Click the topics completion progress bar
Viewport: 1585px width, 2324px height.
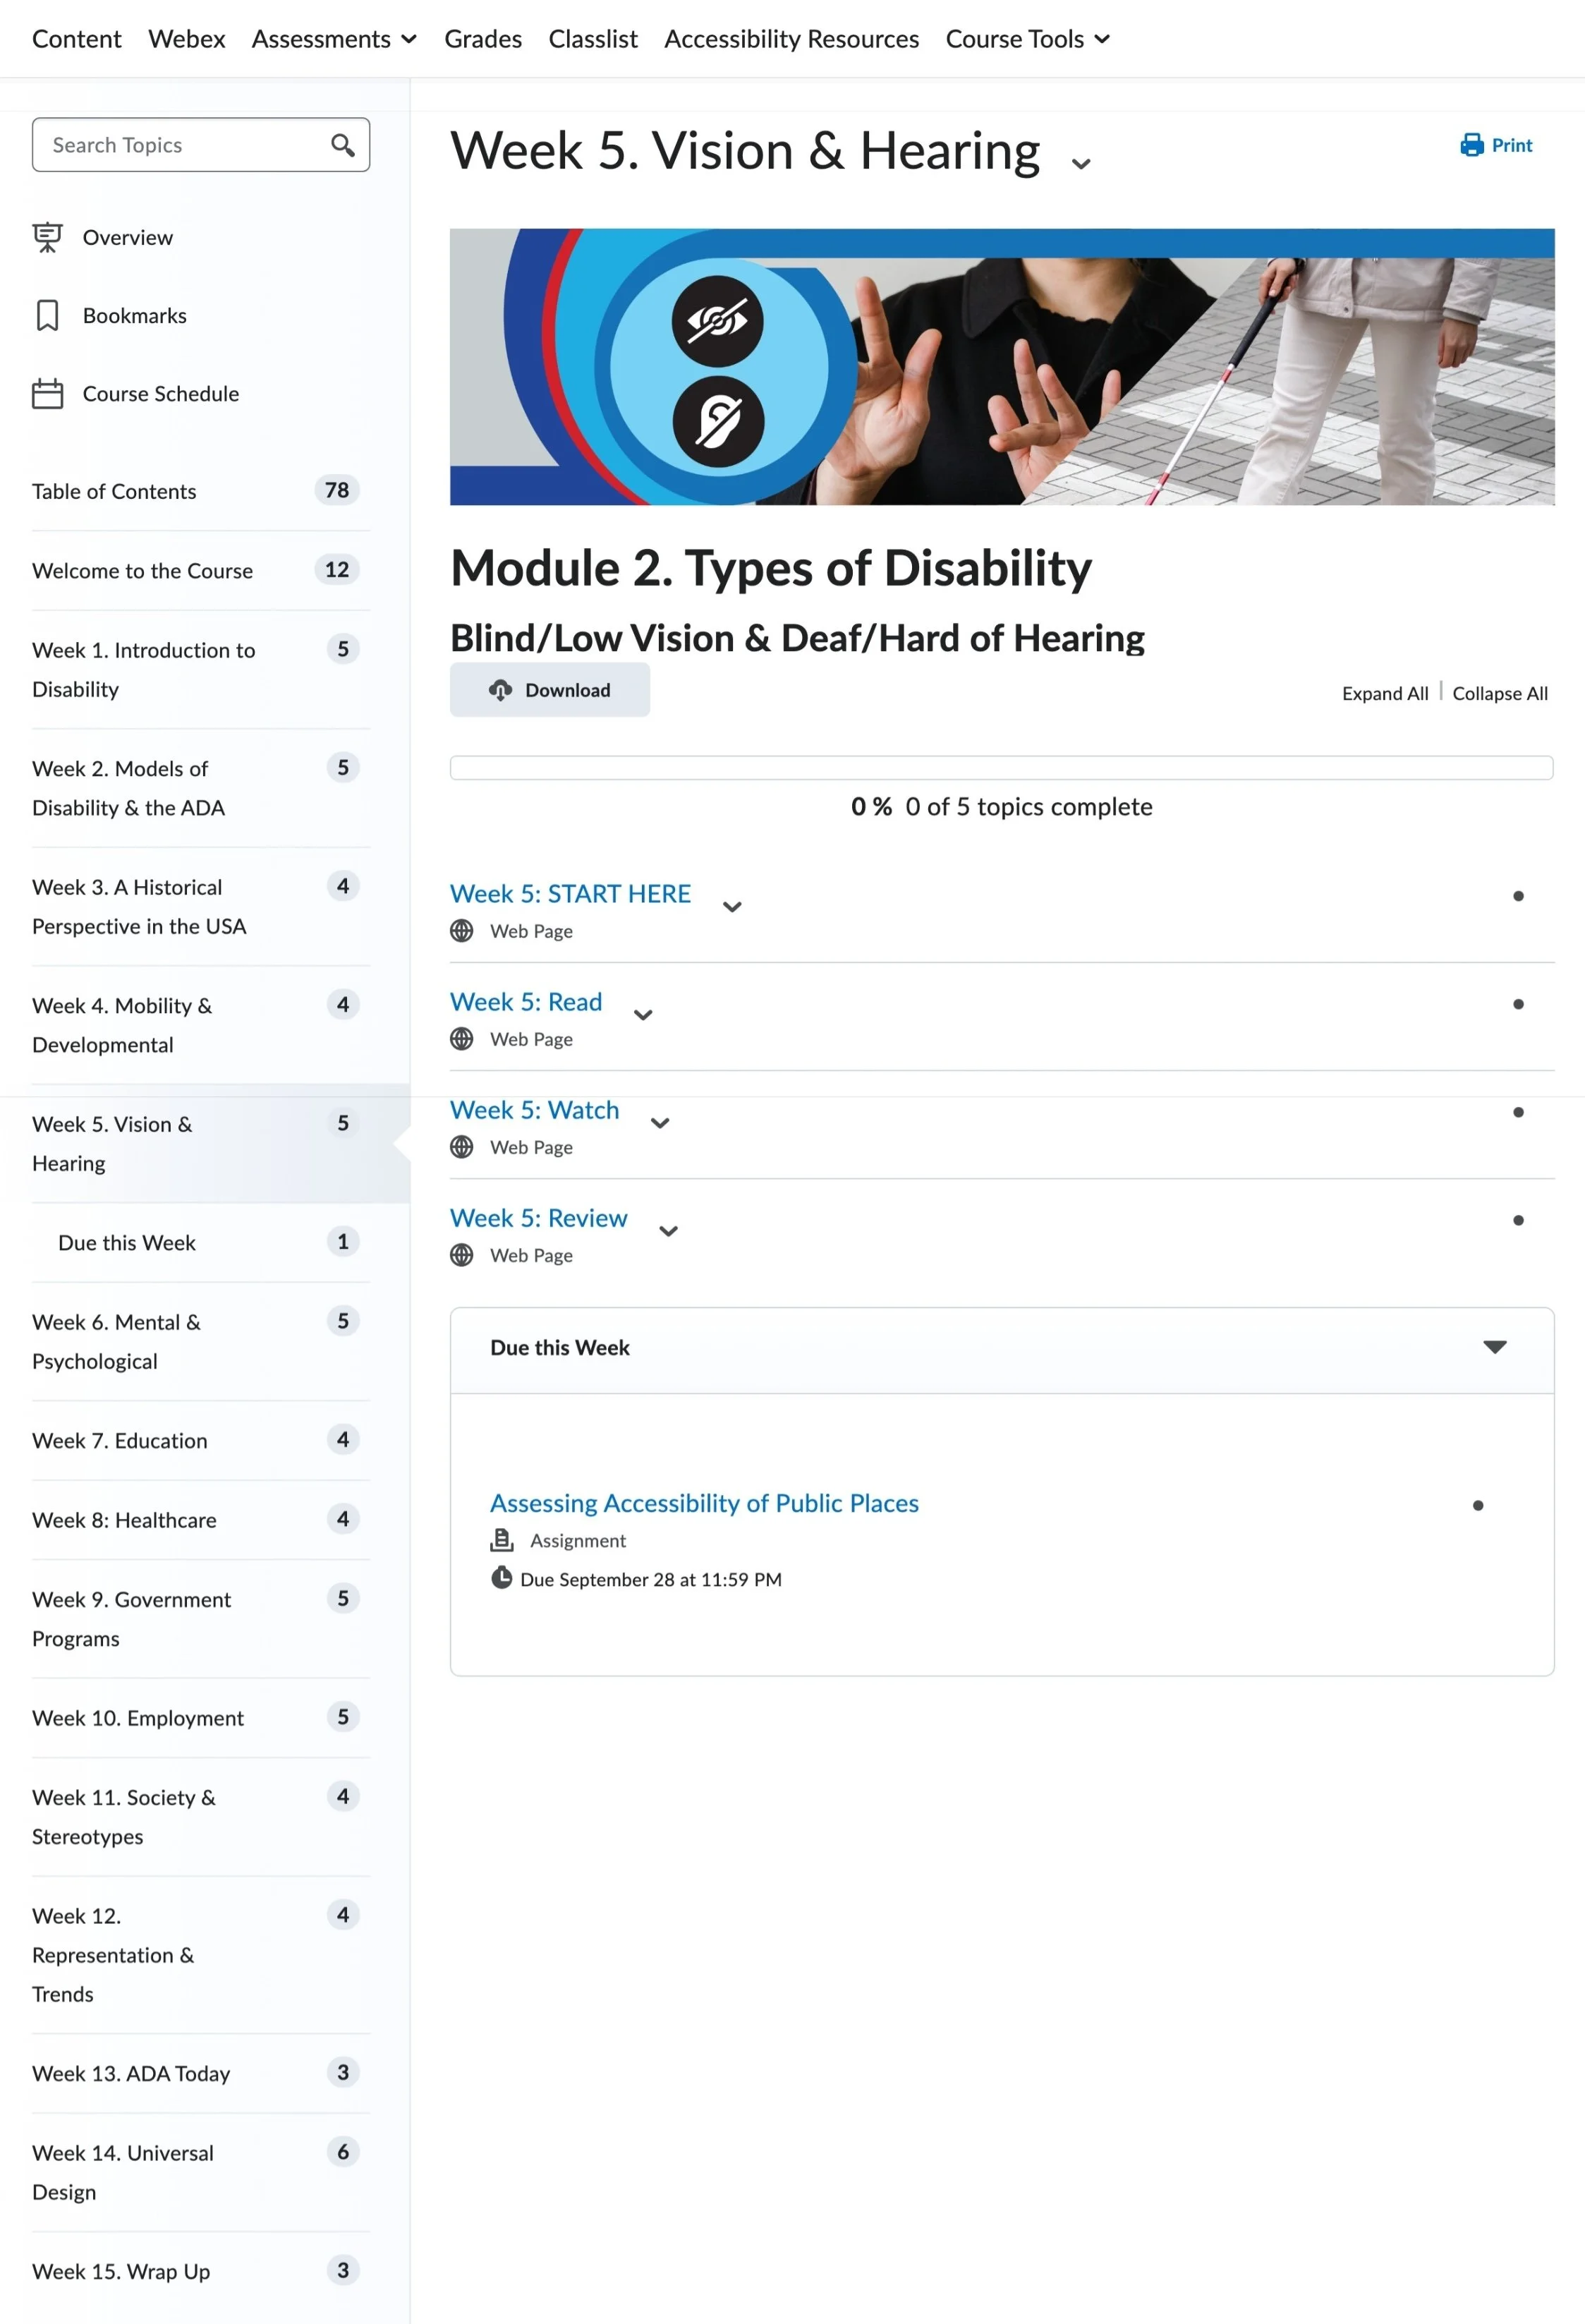[1001, 768]
